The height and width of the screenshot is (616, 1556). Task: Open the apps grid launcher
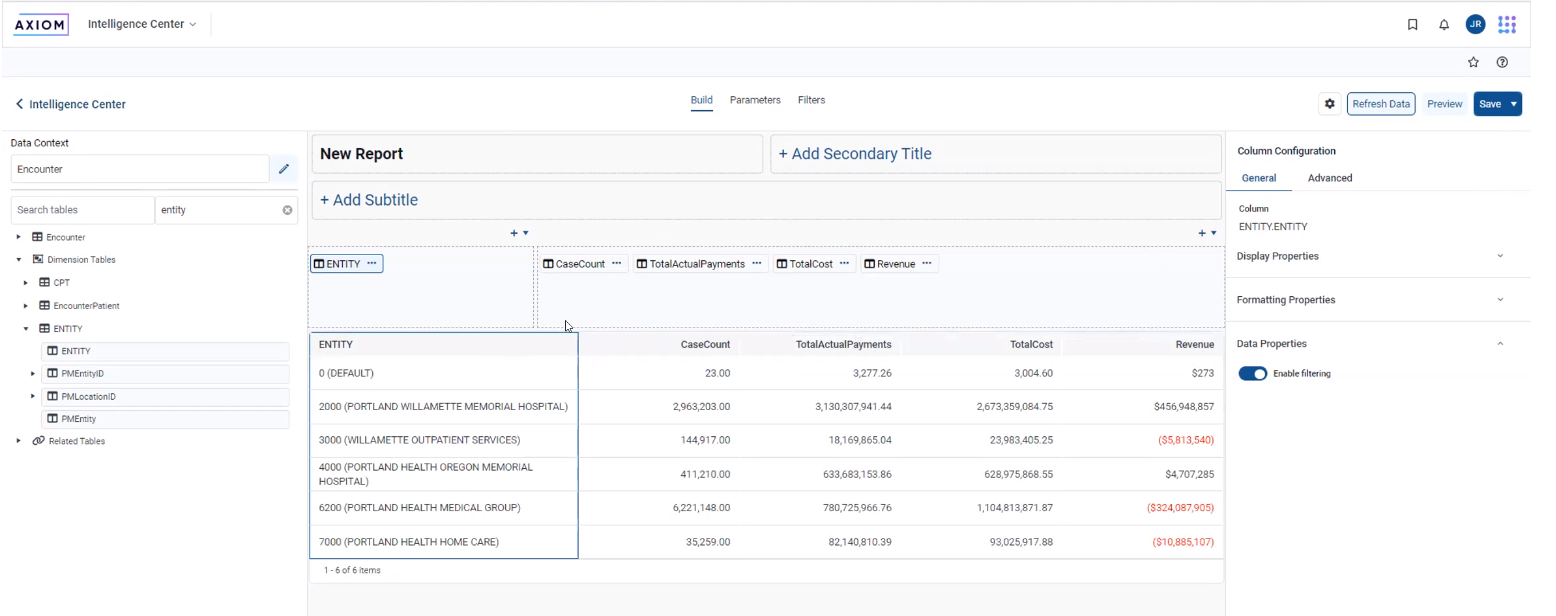[x=1507, y=24]
